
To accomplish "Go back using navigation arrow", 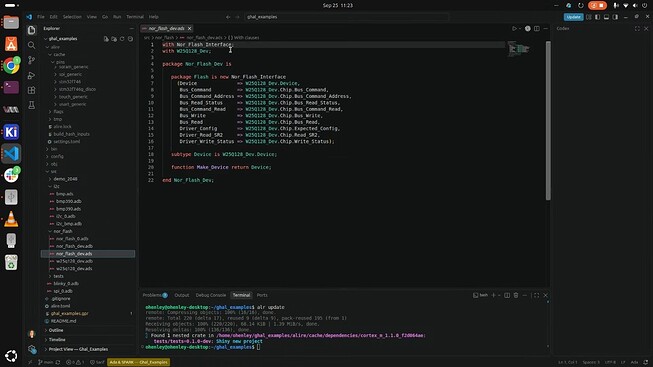I will pos(228,17).
